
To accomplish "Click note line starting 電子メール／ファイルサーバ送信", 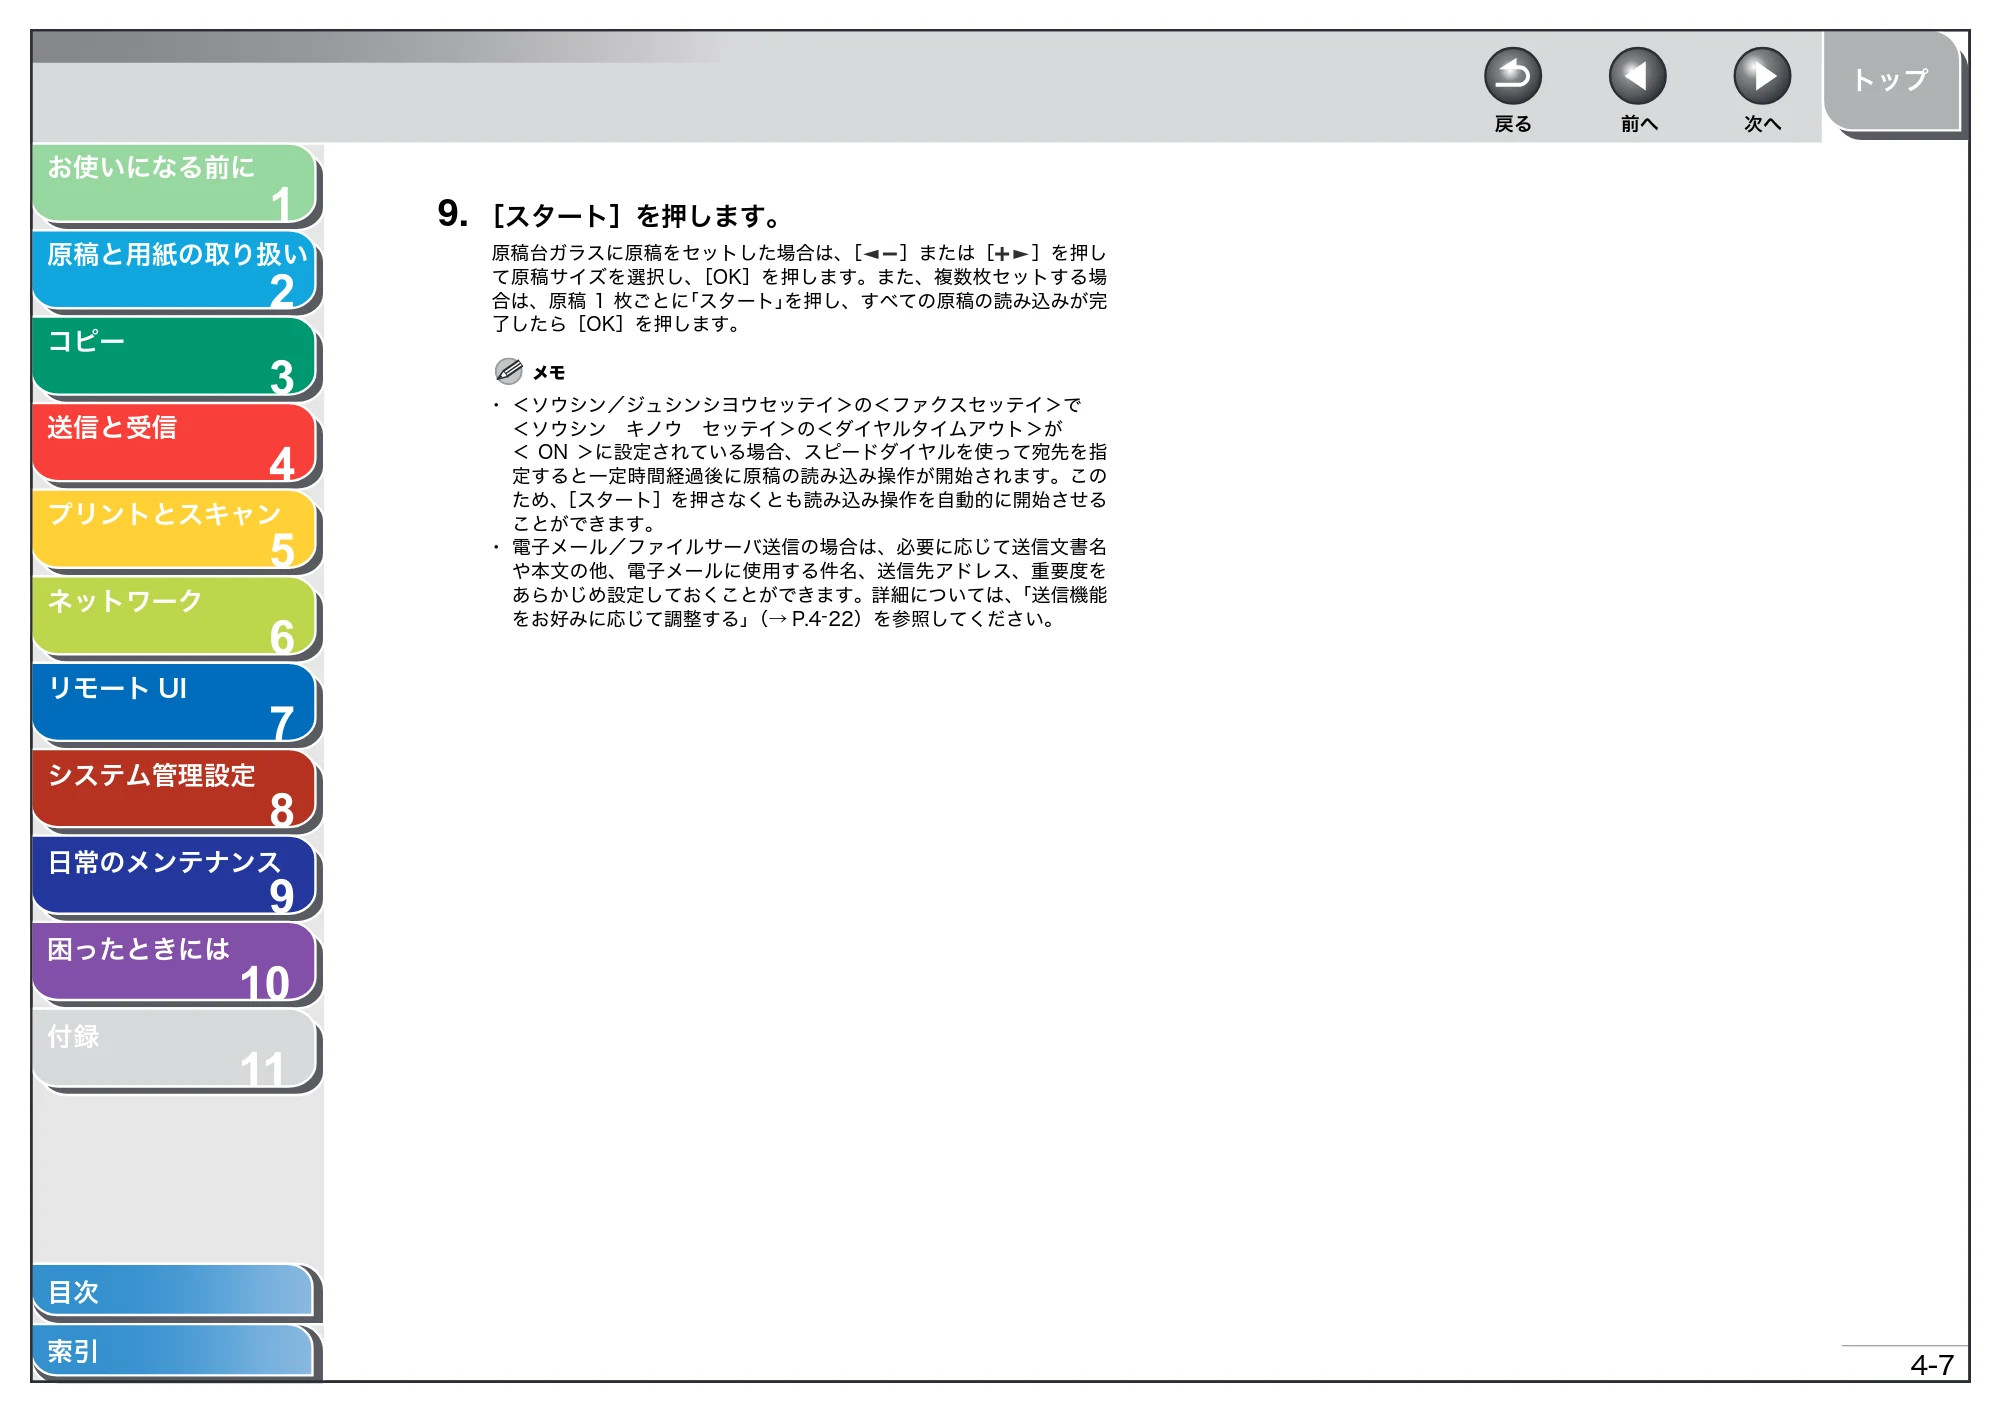I will (x=809, y=547).
